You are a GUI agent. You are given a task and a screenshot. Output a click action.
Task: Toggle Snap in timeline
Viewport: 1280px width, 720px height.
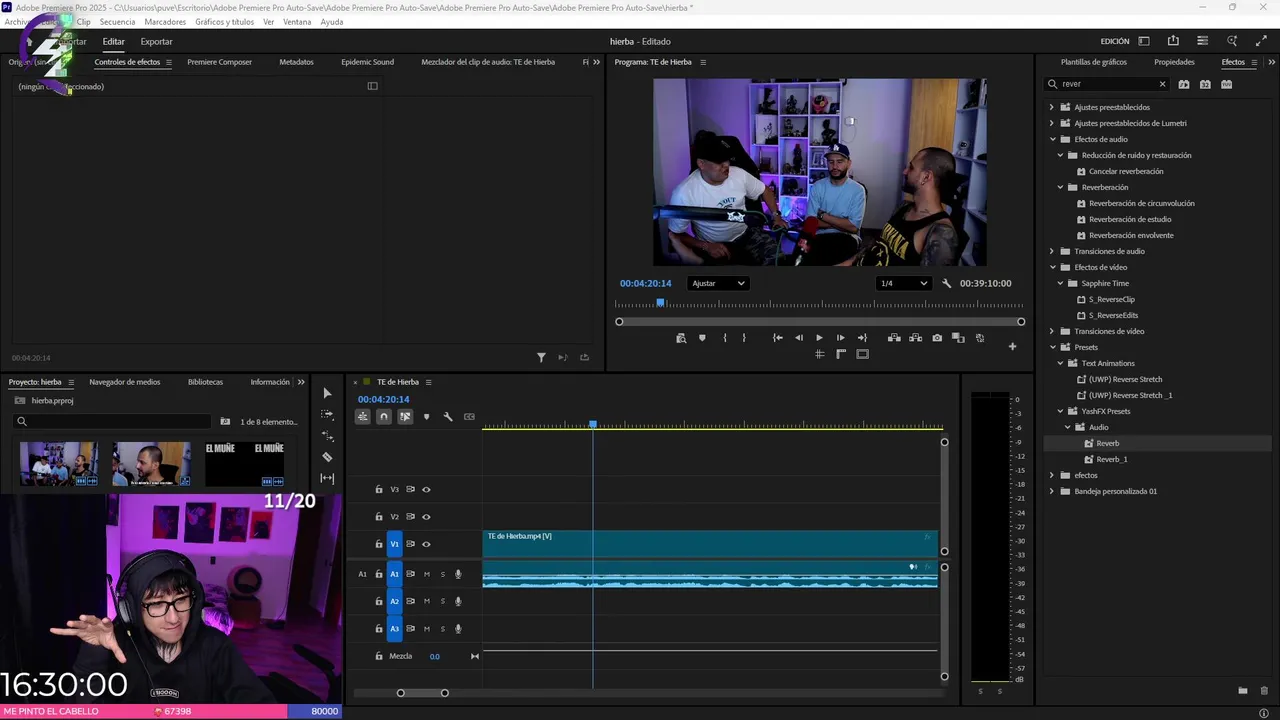[384, 417]
